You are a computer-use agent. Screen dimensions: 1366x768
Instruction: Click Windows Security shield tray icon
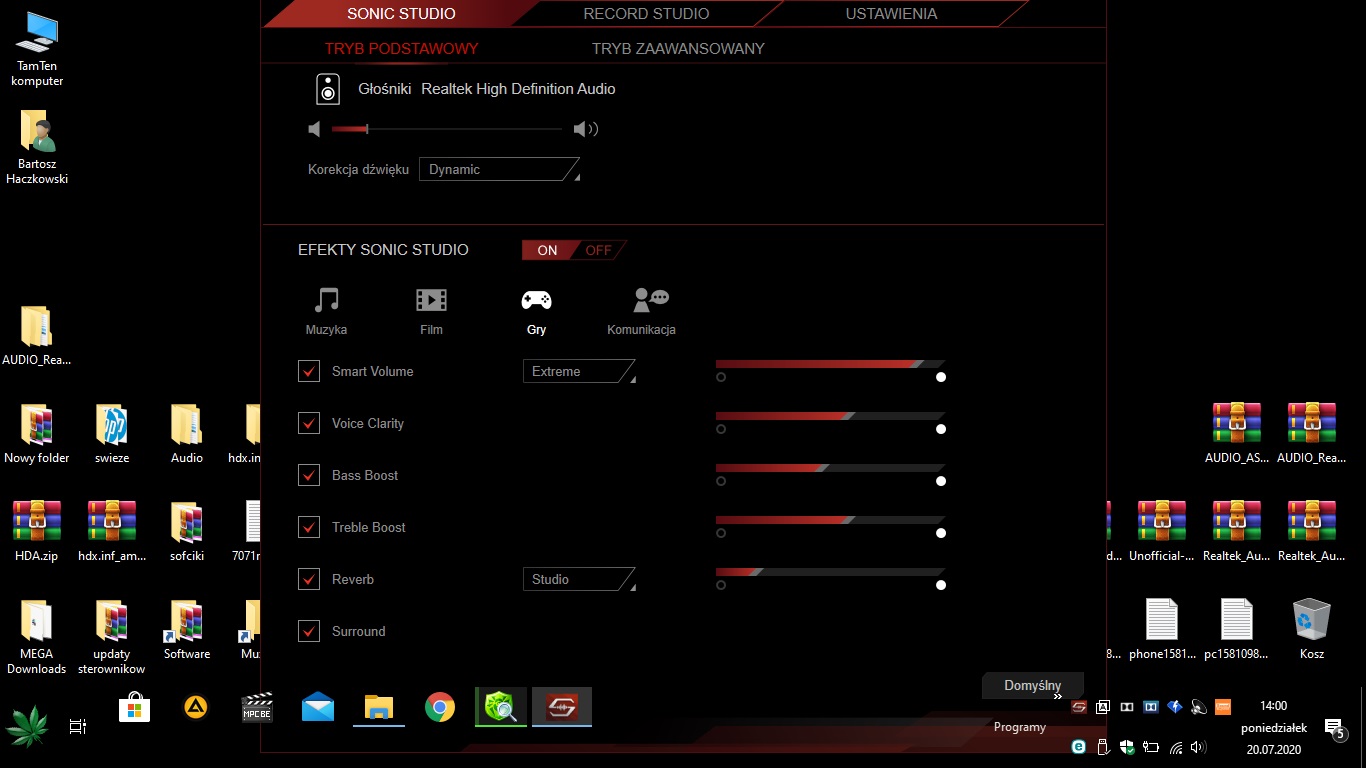click(x=1127, y=746)
